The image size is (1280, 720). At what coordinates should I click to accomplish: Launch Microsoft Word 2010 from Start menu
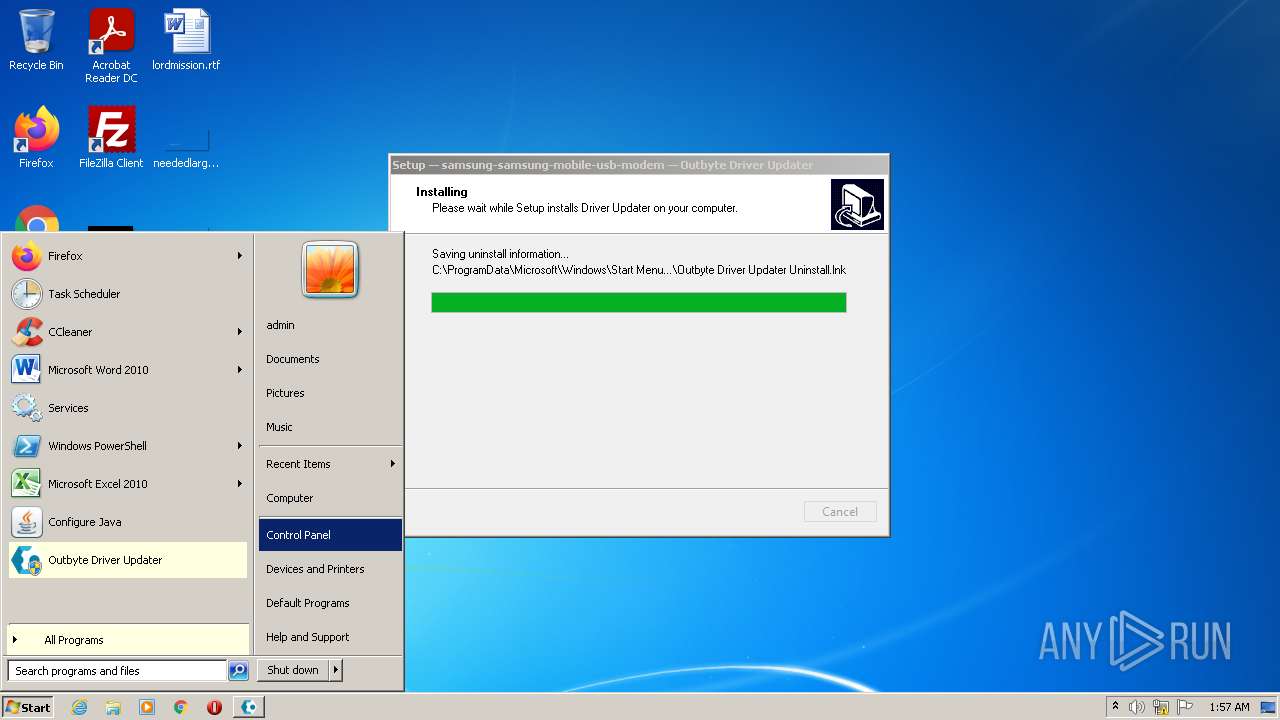tap(127, 370)
